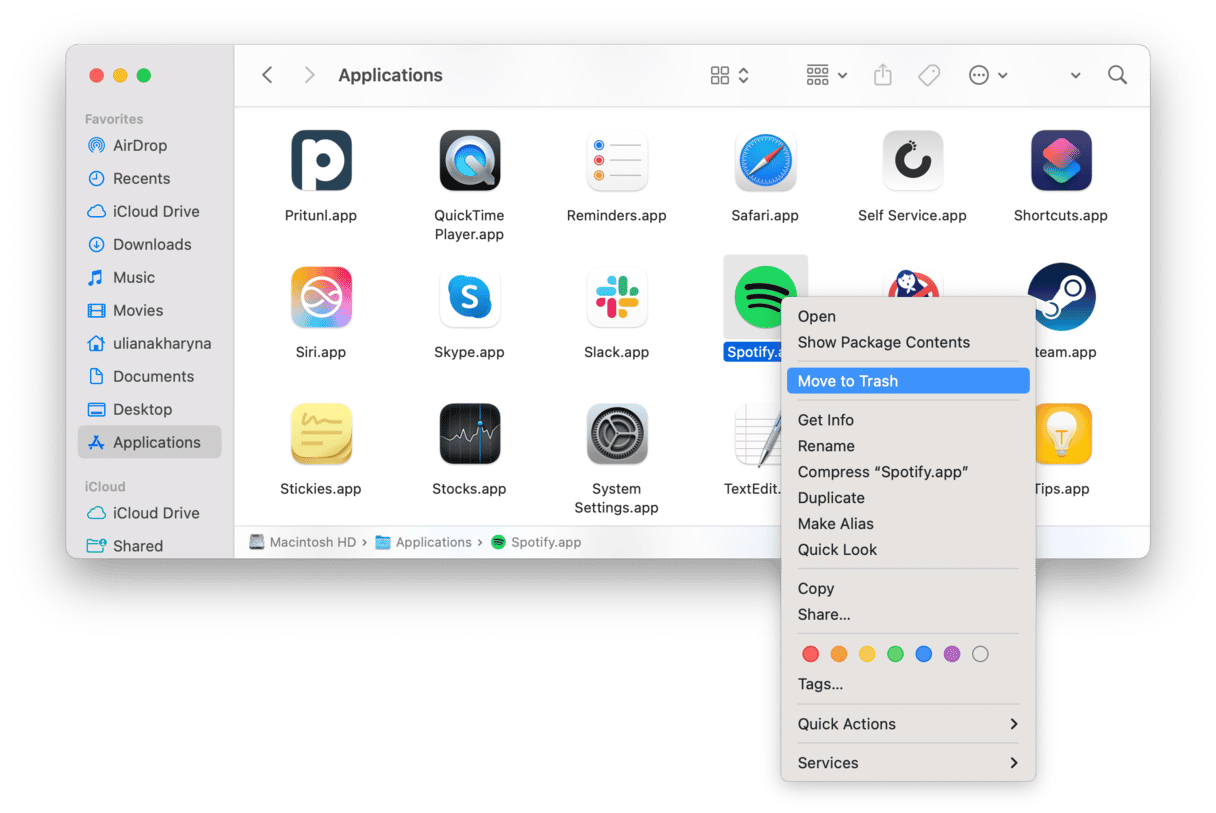The image size is (1216, 813).
Task: Choose Share... from the context menu
Action: pyautogui.click(x=908, y=615)
